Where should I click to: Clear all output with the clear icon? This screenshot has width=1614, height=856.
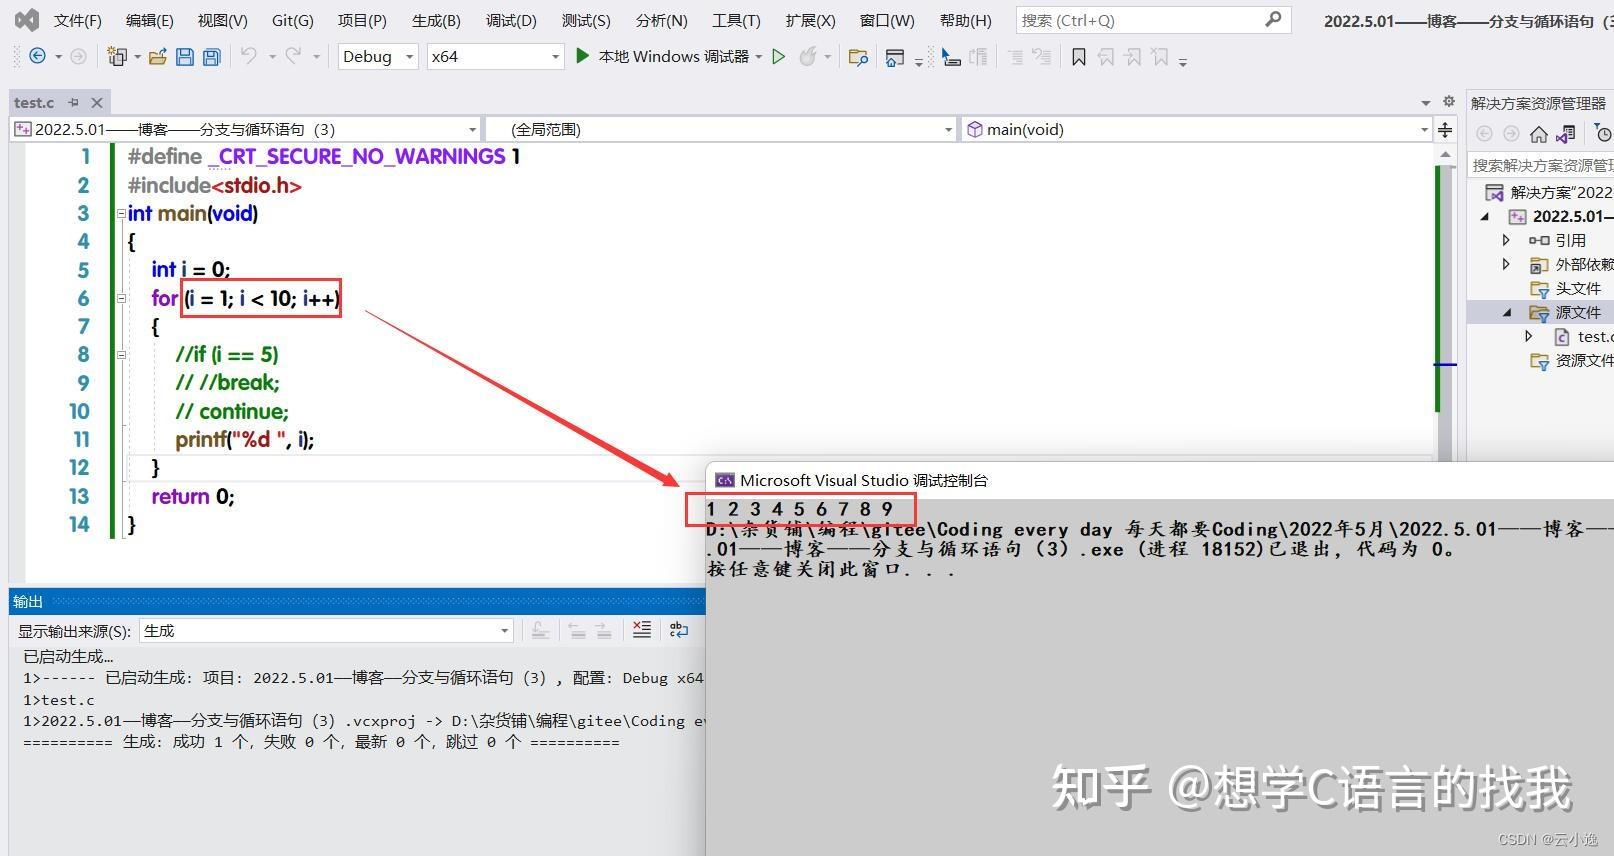[x=642, y=630]
